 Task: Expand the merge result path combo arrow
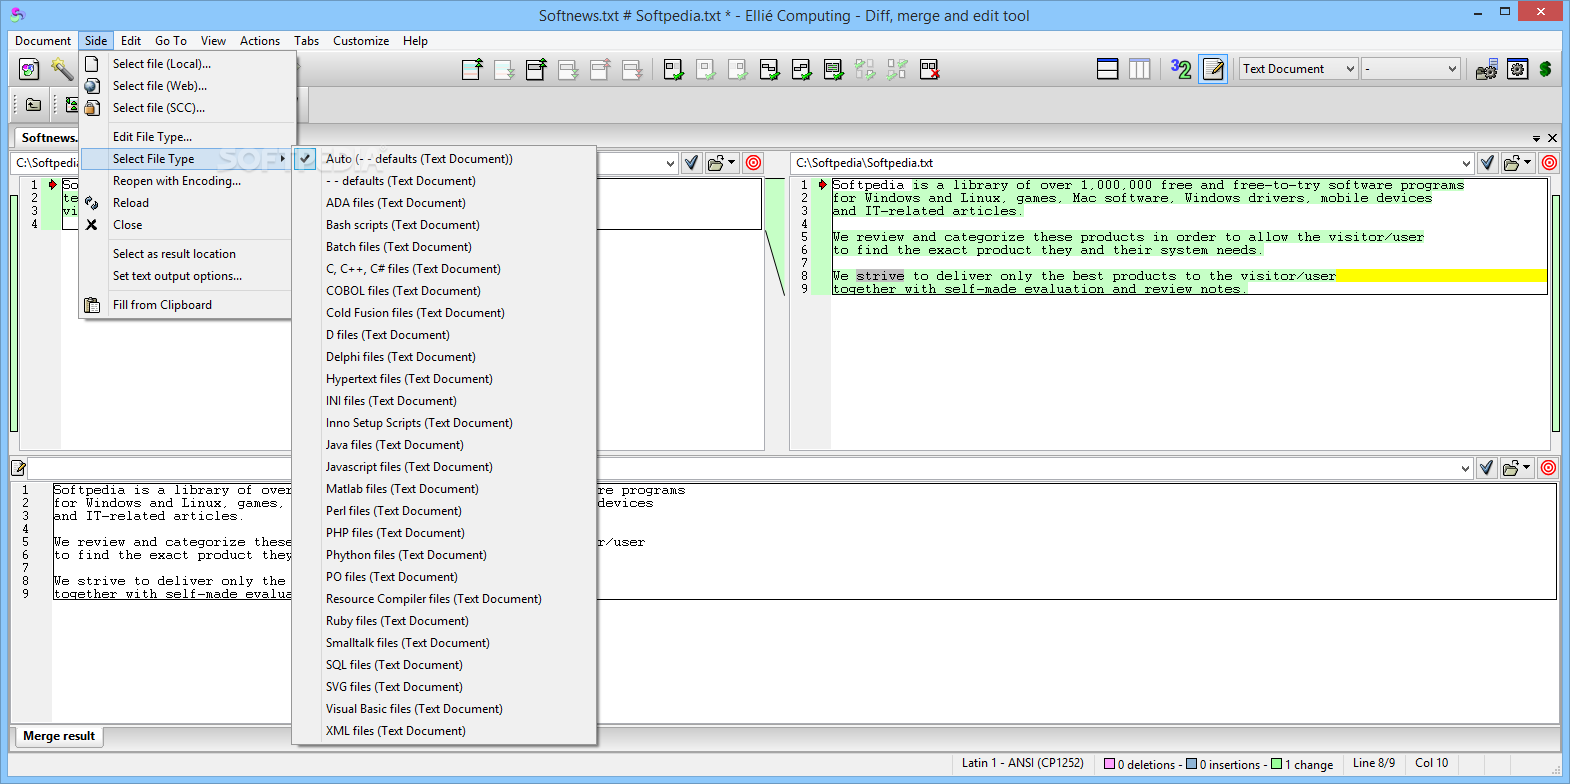(x=1465, y=468)
